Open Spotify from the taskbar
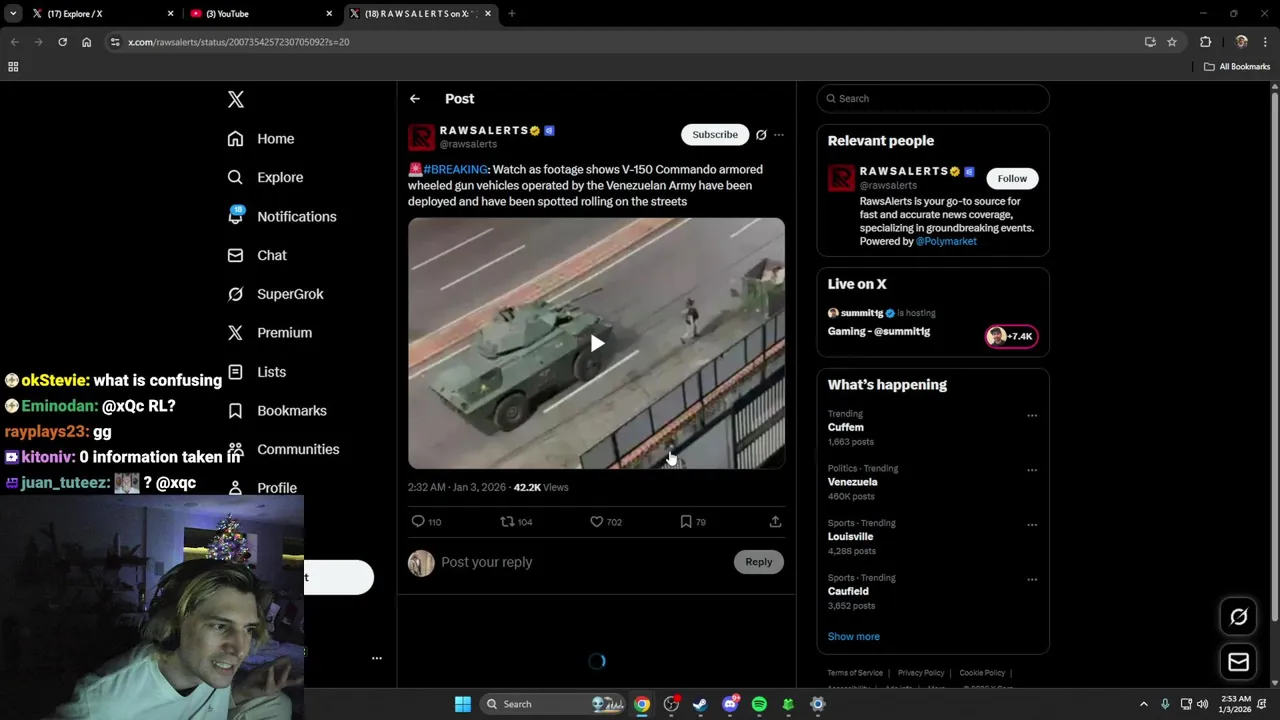This screenshot has width=1280, height=720. 759,704
